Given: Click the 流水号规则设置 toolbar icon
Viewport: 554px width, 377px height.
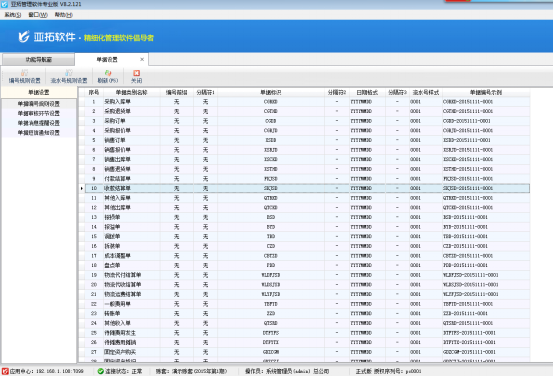Looking at the screenshot, I should (69, 73).
